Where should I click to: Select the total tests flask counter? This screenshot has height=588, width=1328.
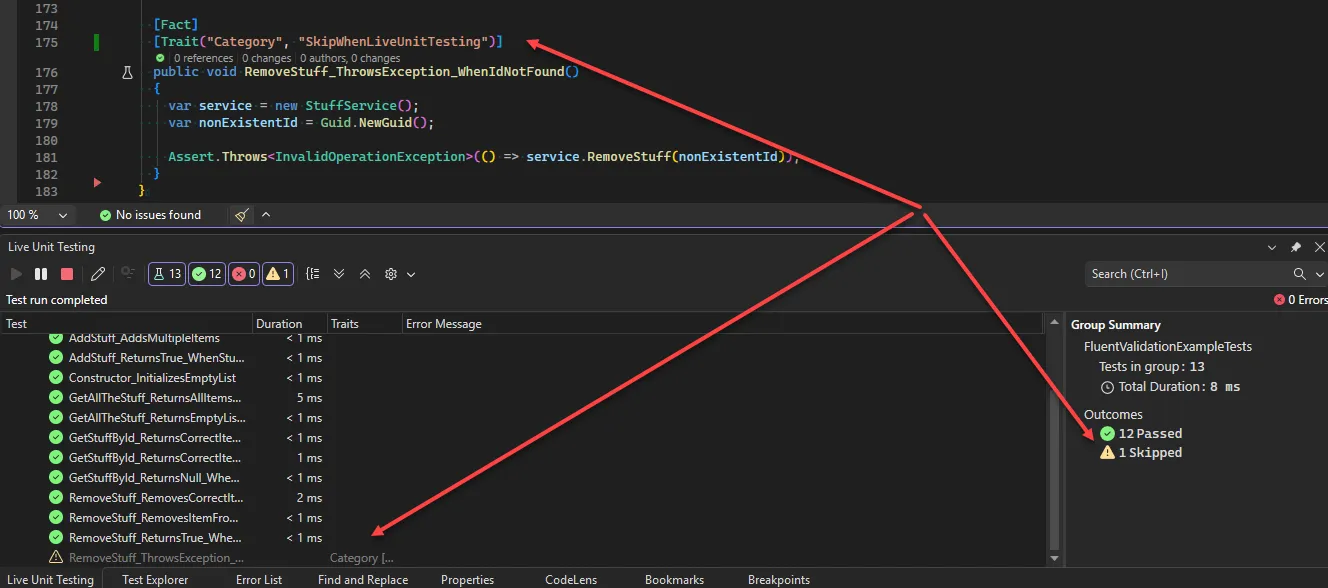coord(166,273)
